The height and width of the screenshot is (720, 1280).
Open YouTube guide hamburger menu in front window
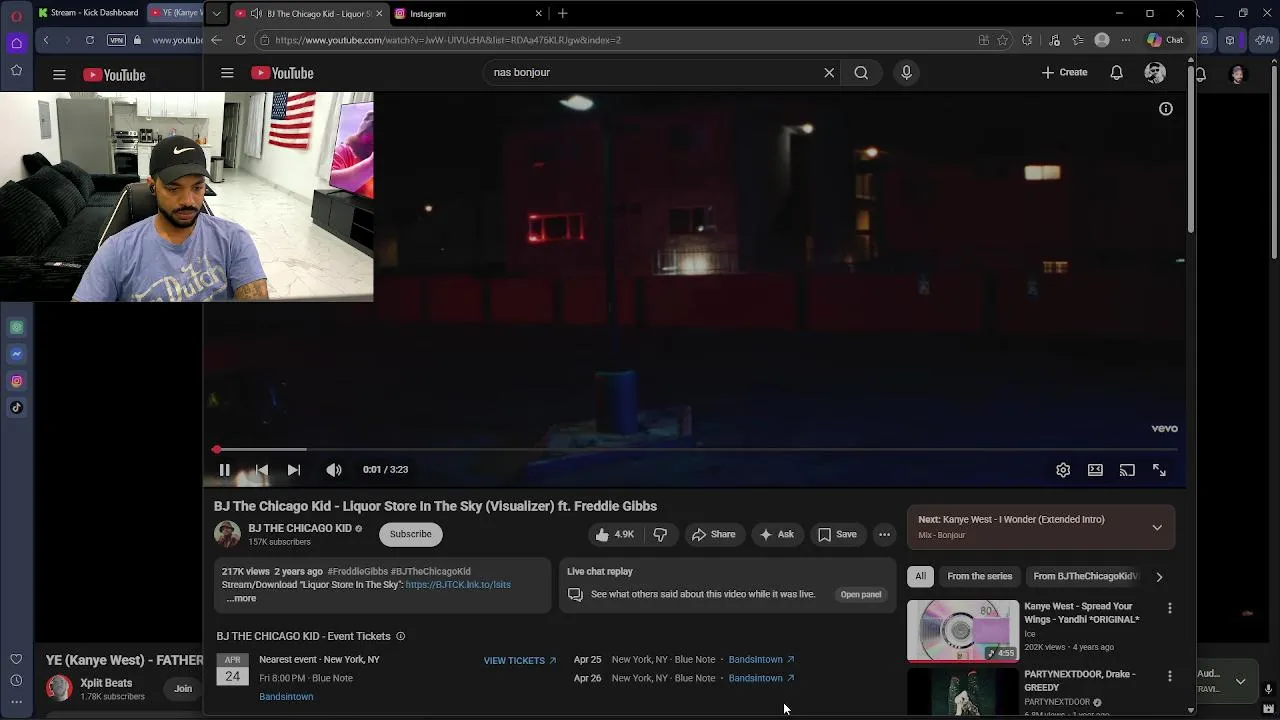point(227,73)
